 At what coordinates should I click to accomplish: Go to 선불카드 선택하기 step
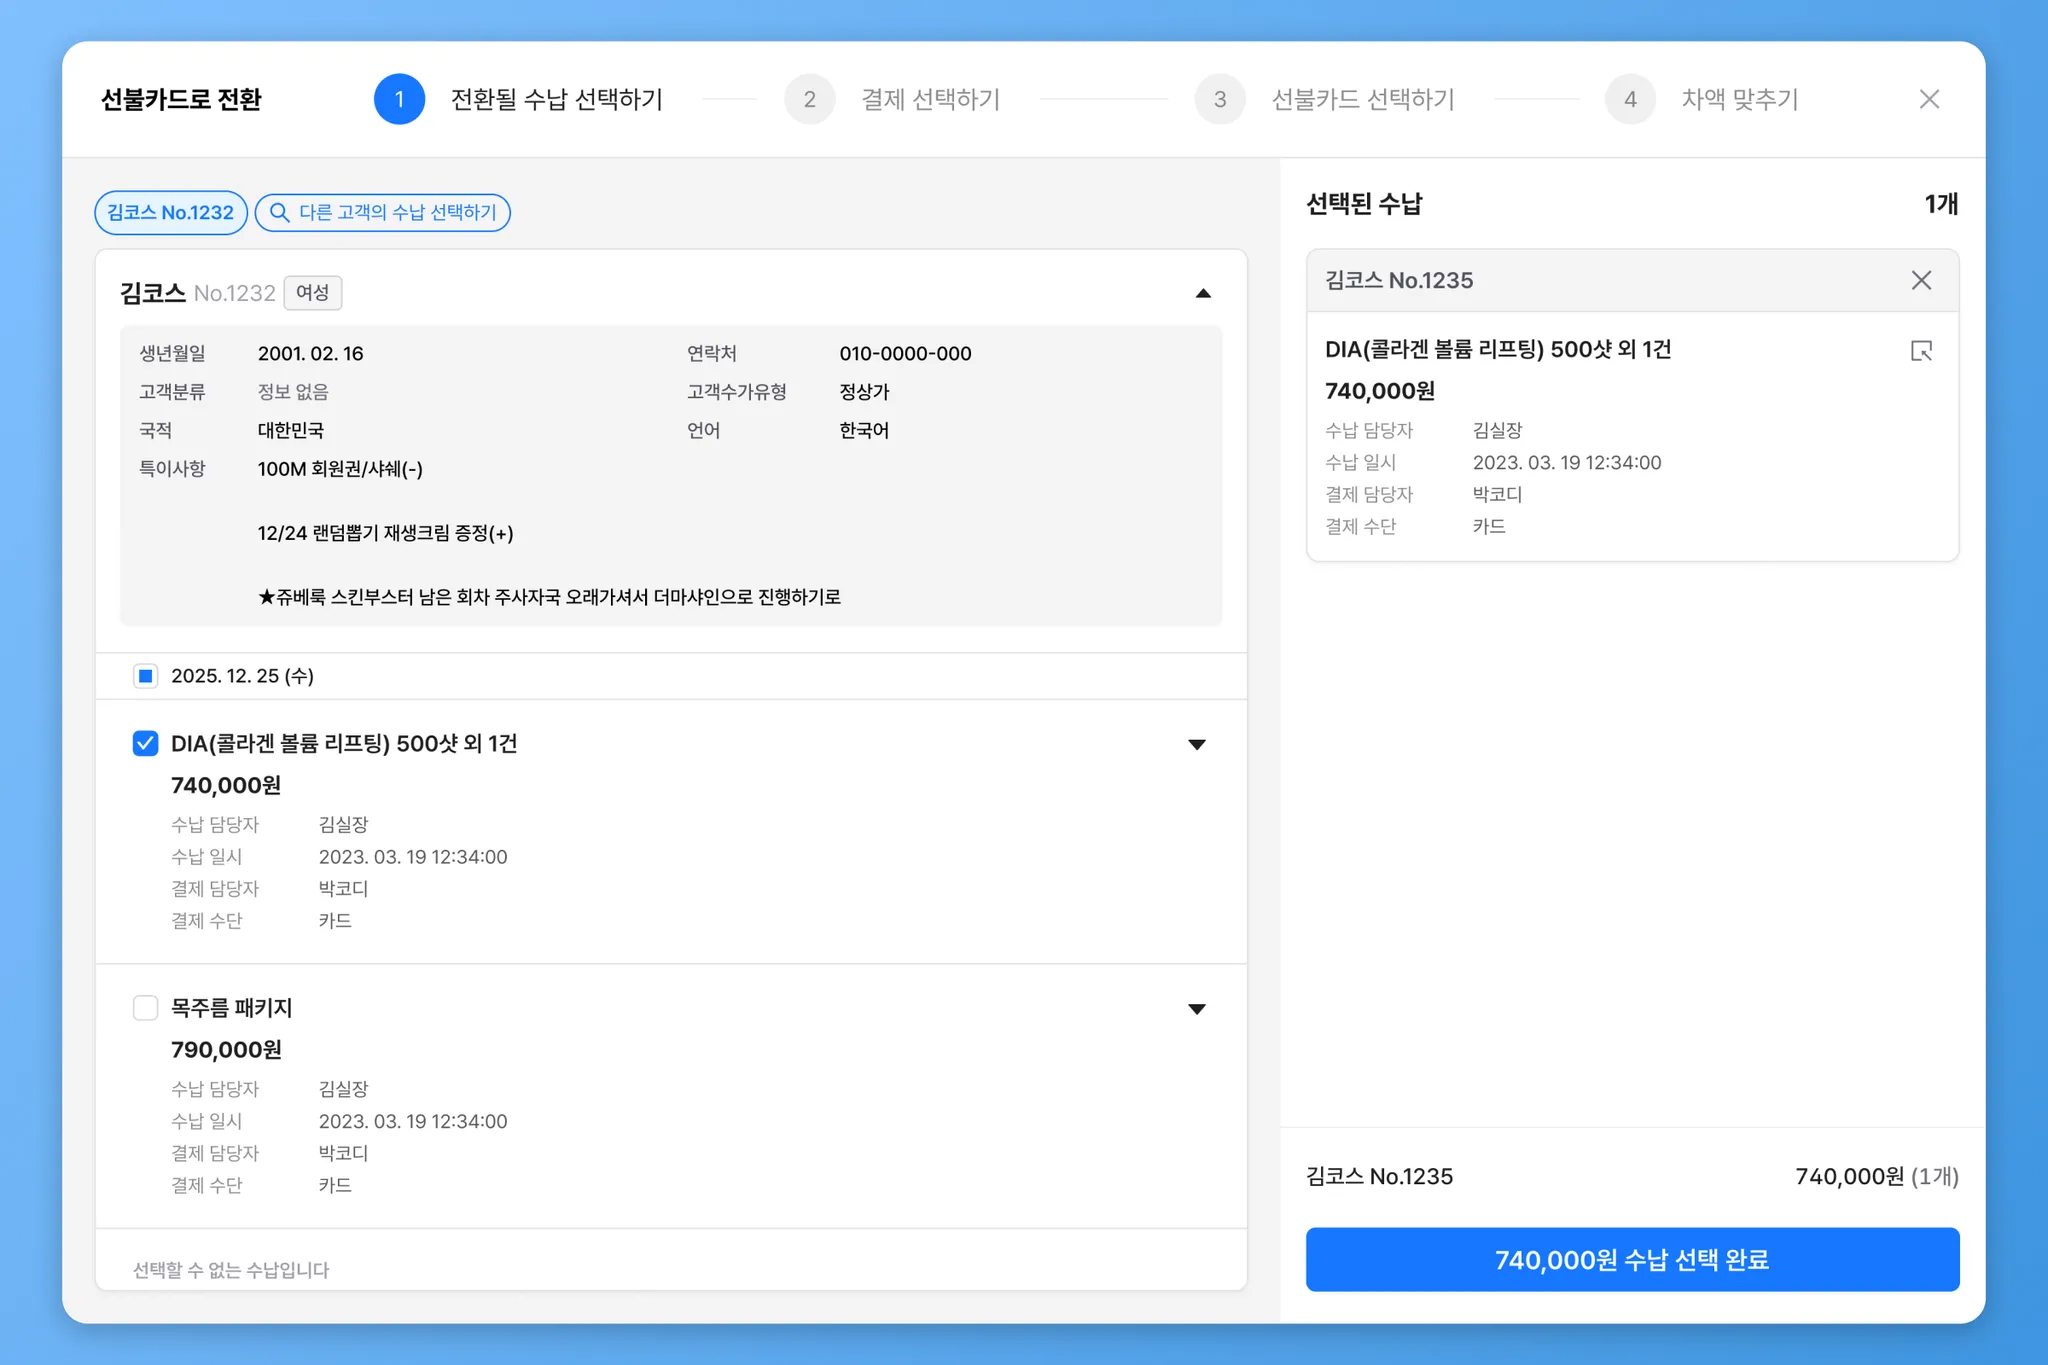(x=1362, y=99)
